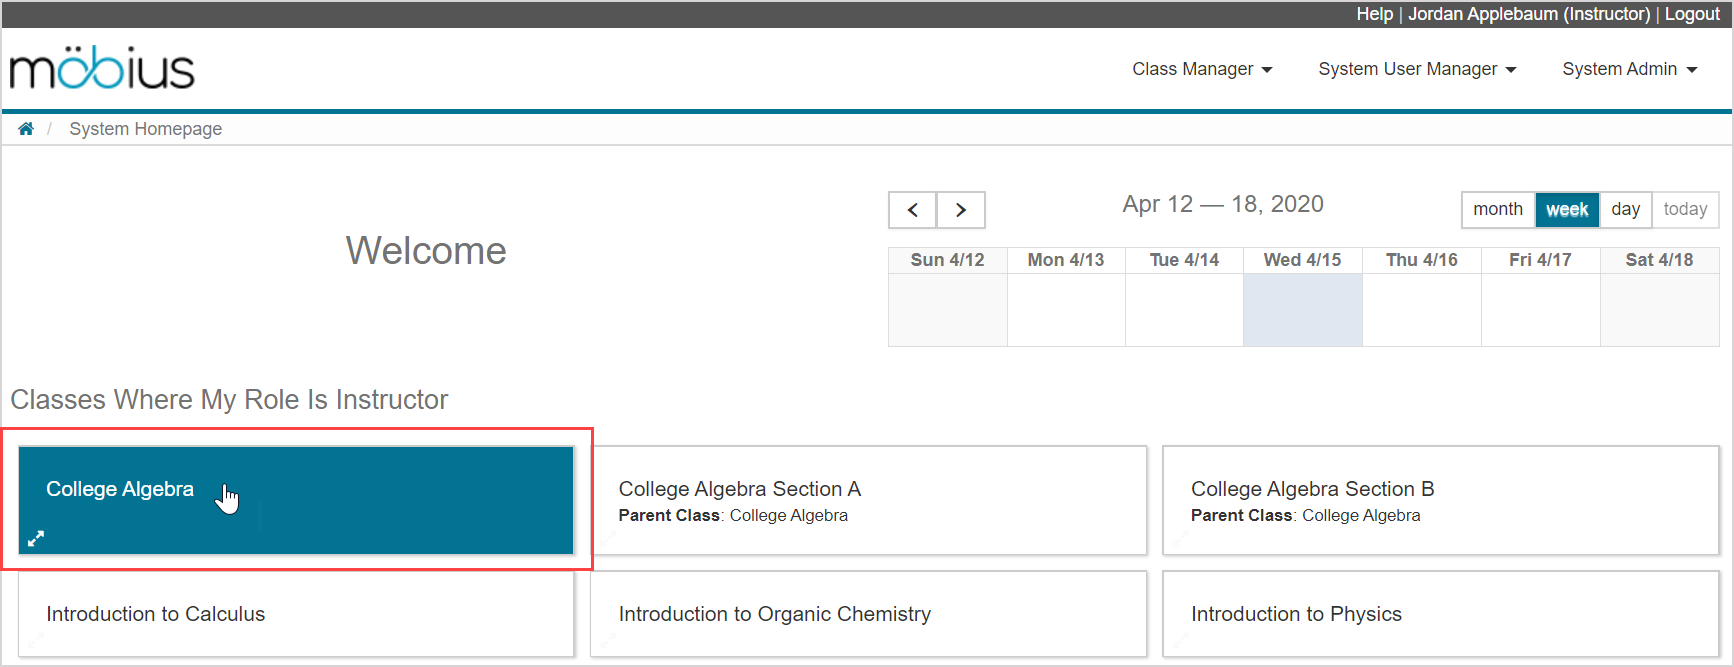
Task: Open the Class Manager dropdown
Action: pos(1202,69)
